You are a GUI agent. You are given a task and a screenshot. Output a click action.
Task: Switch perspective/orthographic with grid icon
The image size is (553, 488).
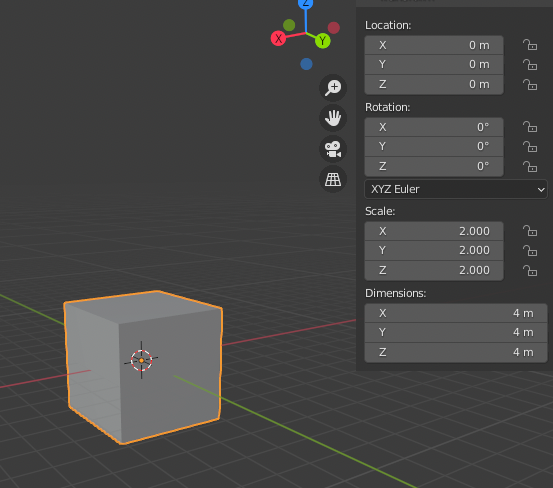333,179
